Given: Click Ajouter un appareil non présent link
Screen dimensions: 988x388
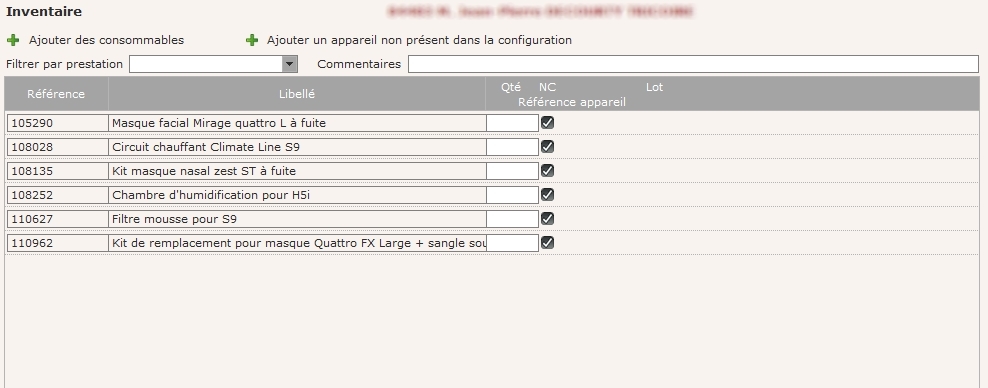Looking at the screenshot, I should [419, 40].
